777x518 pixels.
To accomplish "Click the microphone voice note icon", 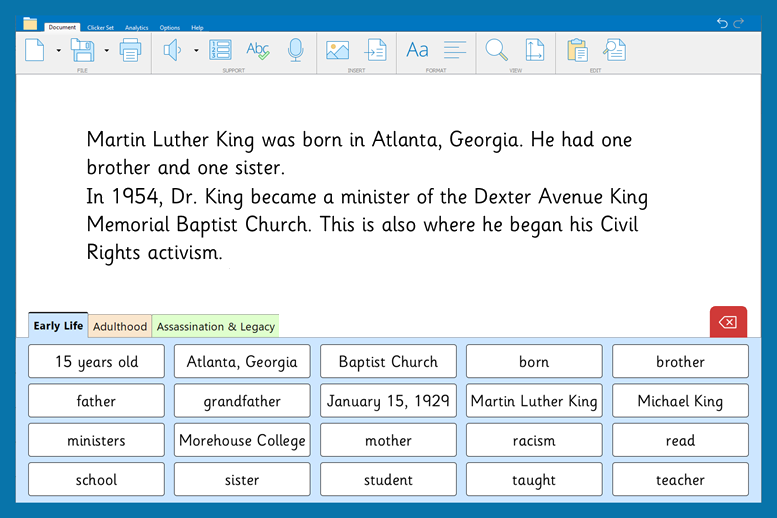I will [295, 50].
